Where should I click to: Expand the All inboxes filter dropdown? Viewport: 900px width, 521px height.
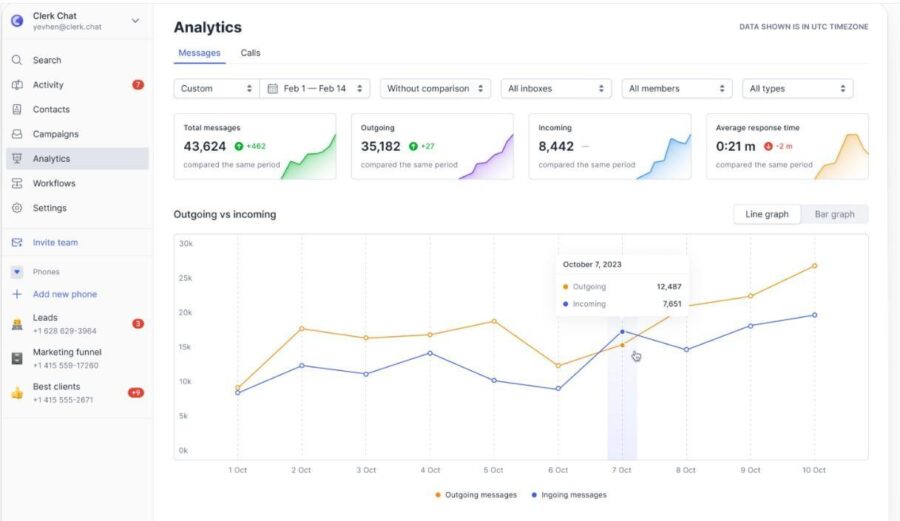[x=556, y=88]
